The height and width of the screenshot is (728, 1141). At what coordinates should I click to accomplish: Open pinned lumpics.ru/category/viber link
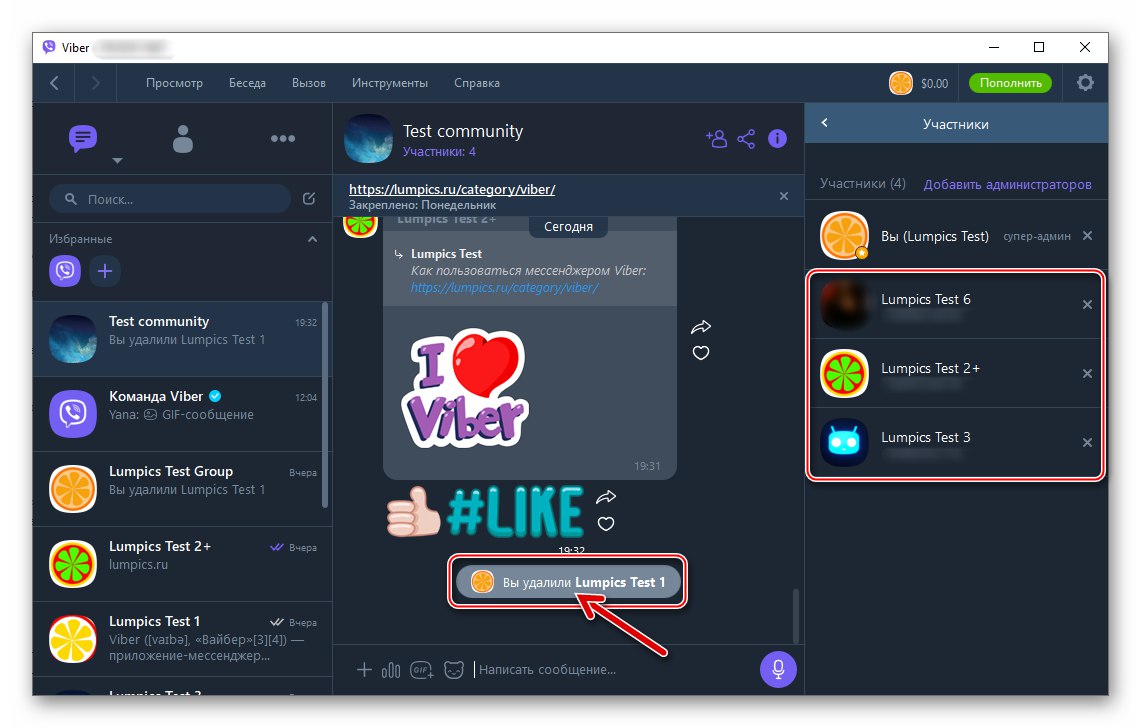click(452, 189)
